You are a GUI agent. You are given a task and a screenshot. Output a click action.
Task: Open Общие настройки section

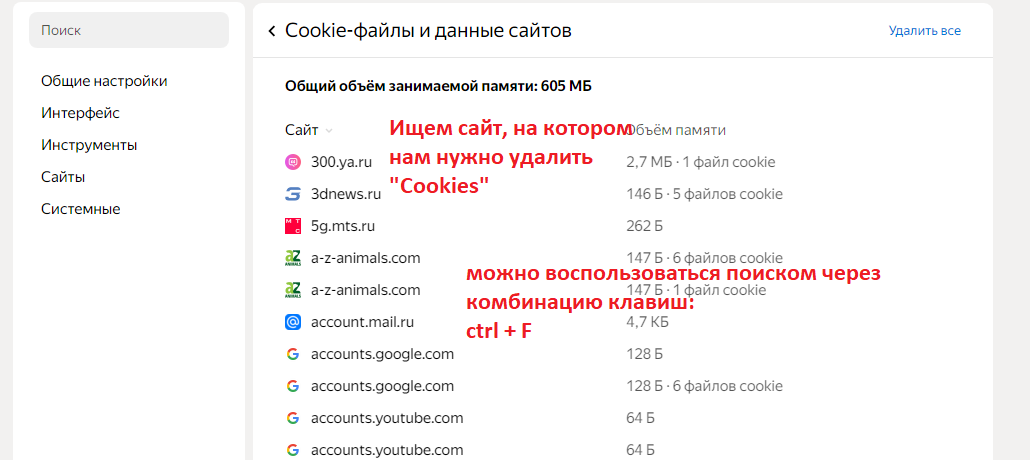pos(104,81)
